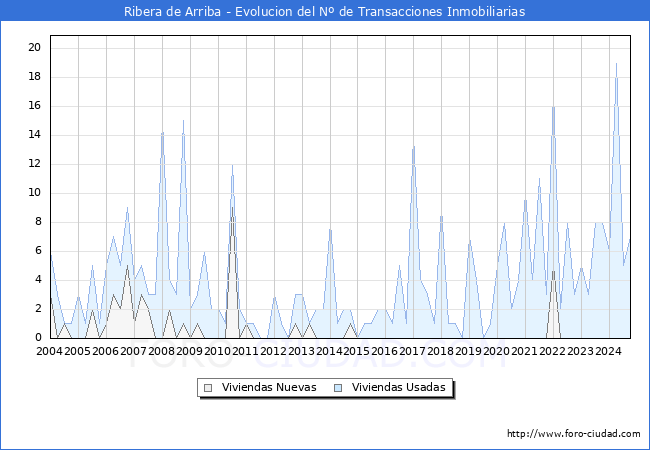Select the 2017 x-axis label
The width and height of the screenshot is (650, 450).
click(412, 351)
